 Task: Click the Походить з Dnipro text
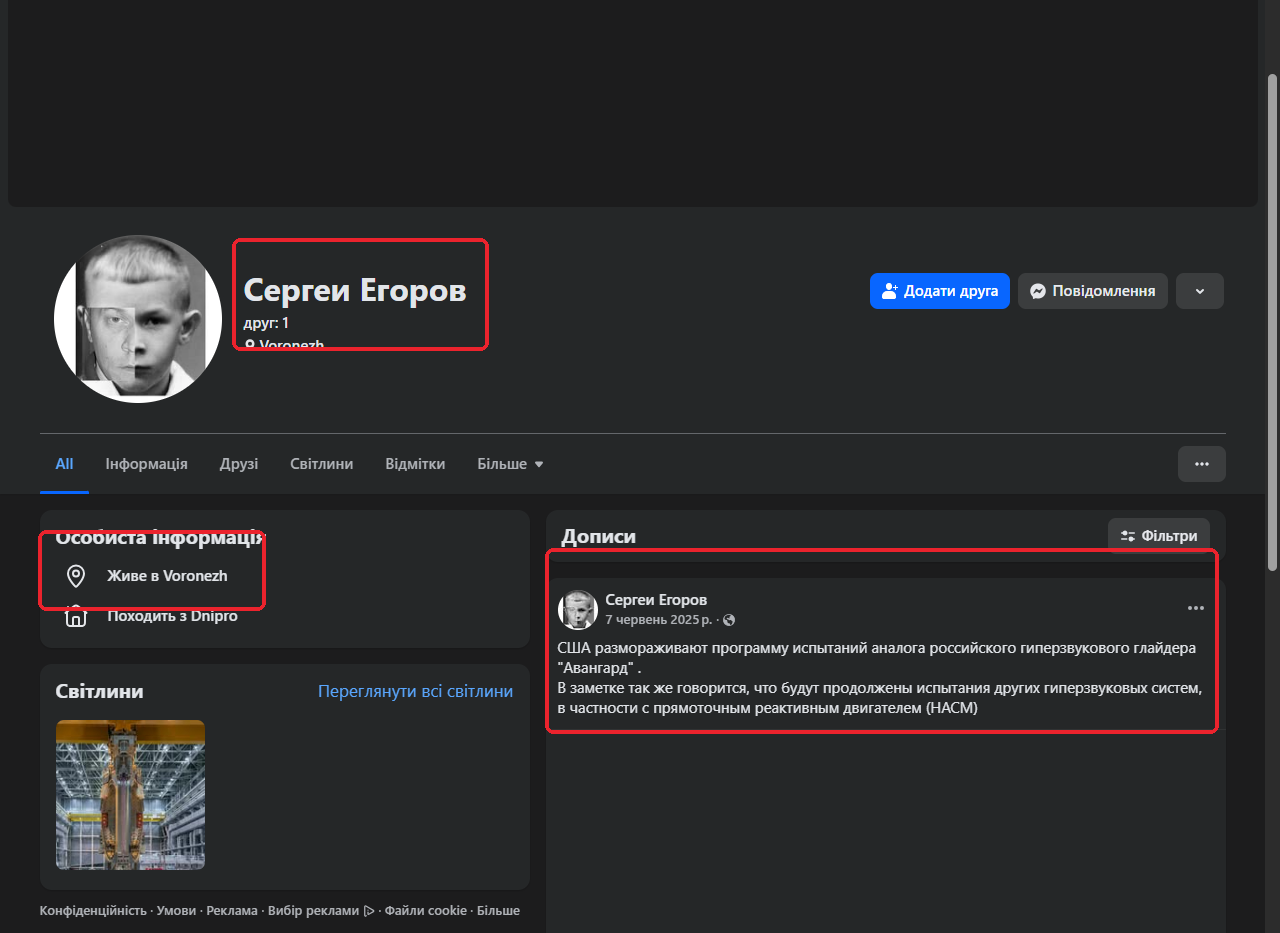pyautogui.click(x=172, y=616)
